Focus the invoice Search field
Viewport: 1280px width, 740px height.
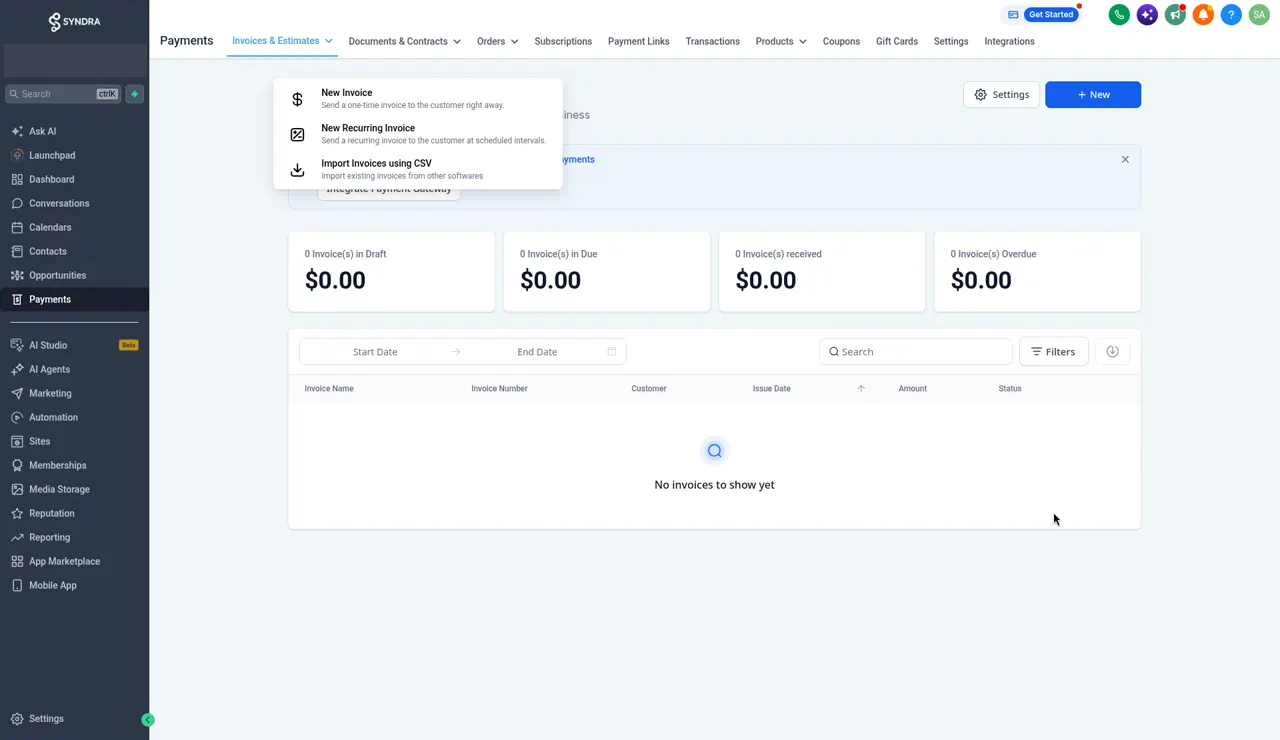click(x=915, y=351)
